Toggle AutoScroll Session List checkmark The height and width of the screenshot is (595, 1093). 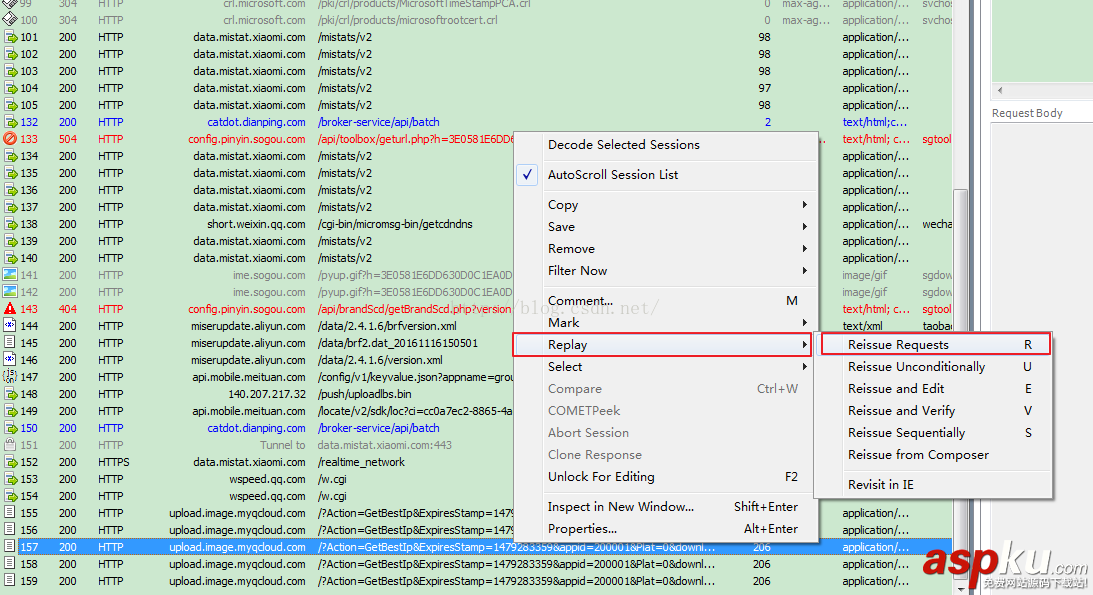click(x=528, y=175)
